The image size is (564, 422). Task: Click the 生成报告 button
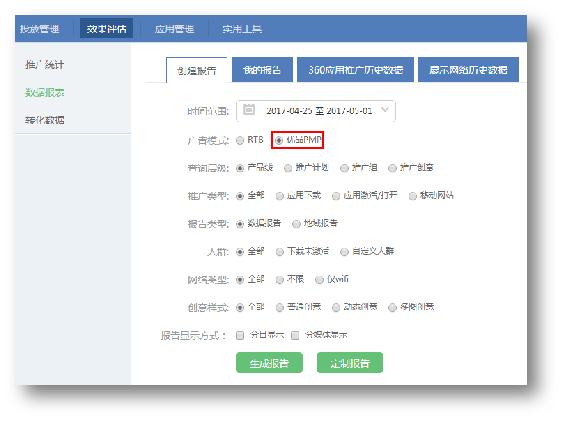pyautogui.click(x=269, y=363)
